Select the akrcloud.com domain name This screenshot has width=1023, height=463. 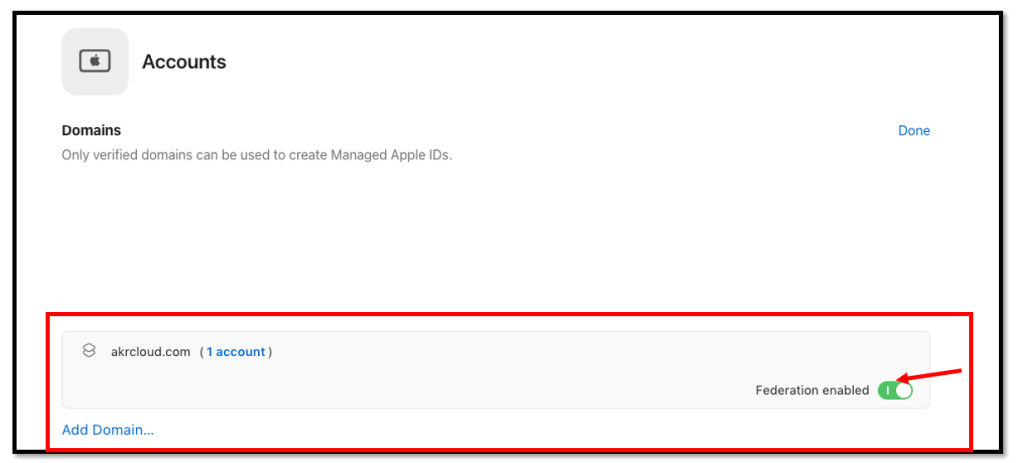tap(149, 352)
